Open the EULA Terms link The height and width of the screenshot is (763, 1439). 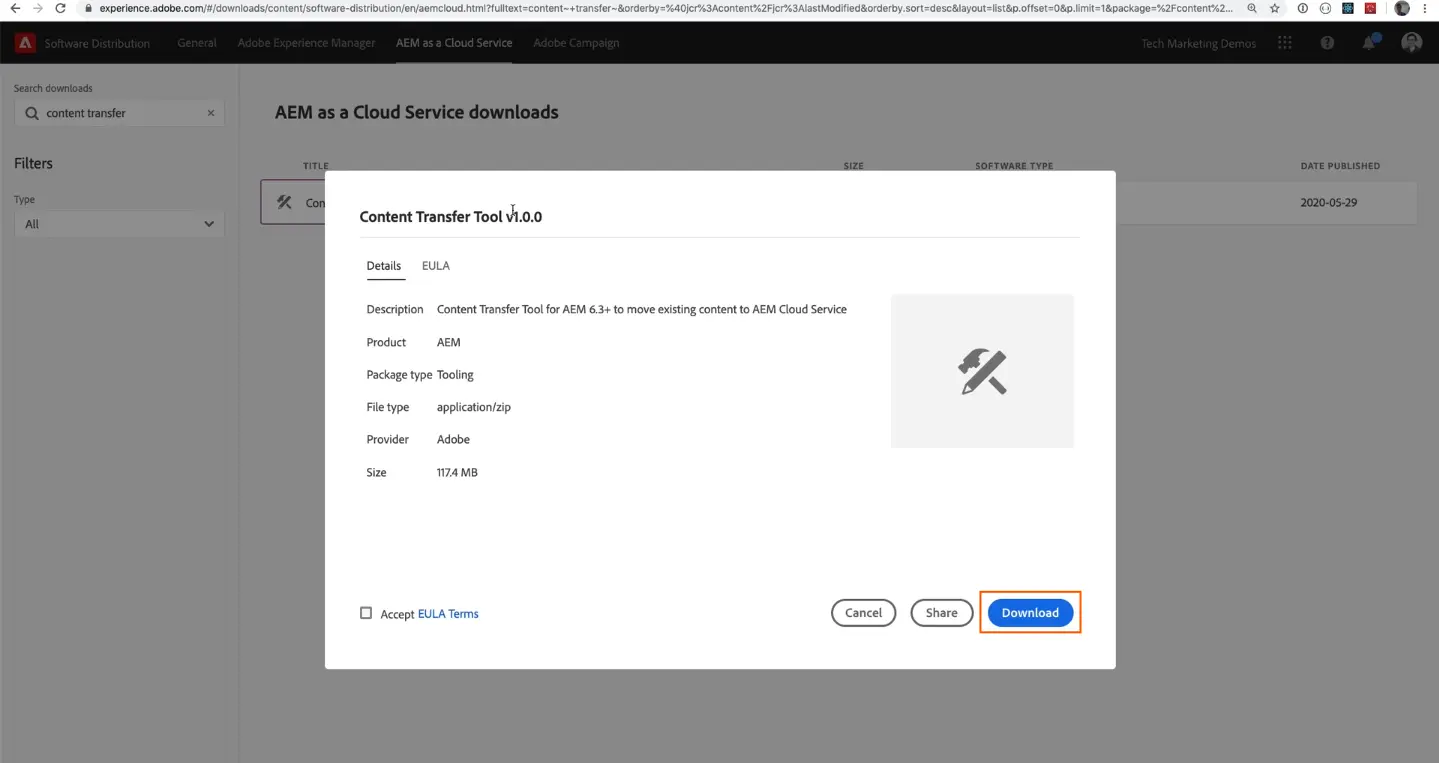[x=448, y=614]
